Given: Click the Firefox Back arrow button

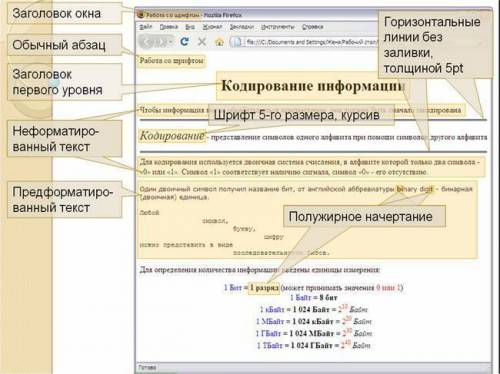Looking at the screenshot, I should (x=147, y=42).
